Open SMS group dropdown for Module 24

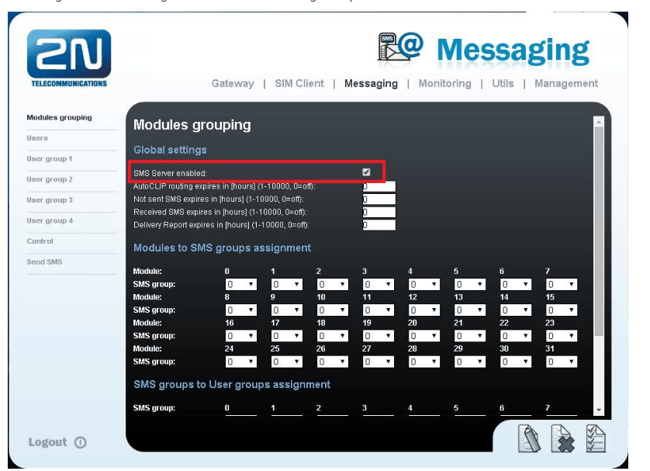click(x=241, y=362)
